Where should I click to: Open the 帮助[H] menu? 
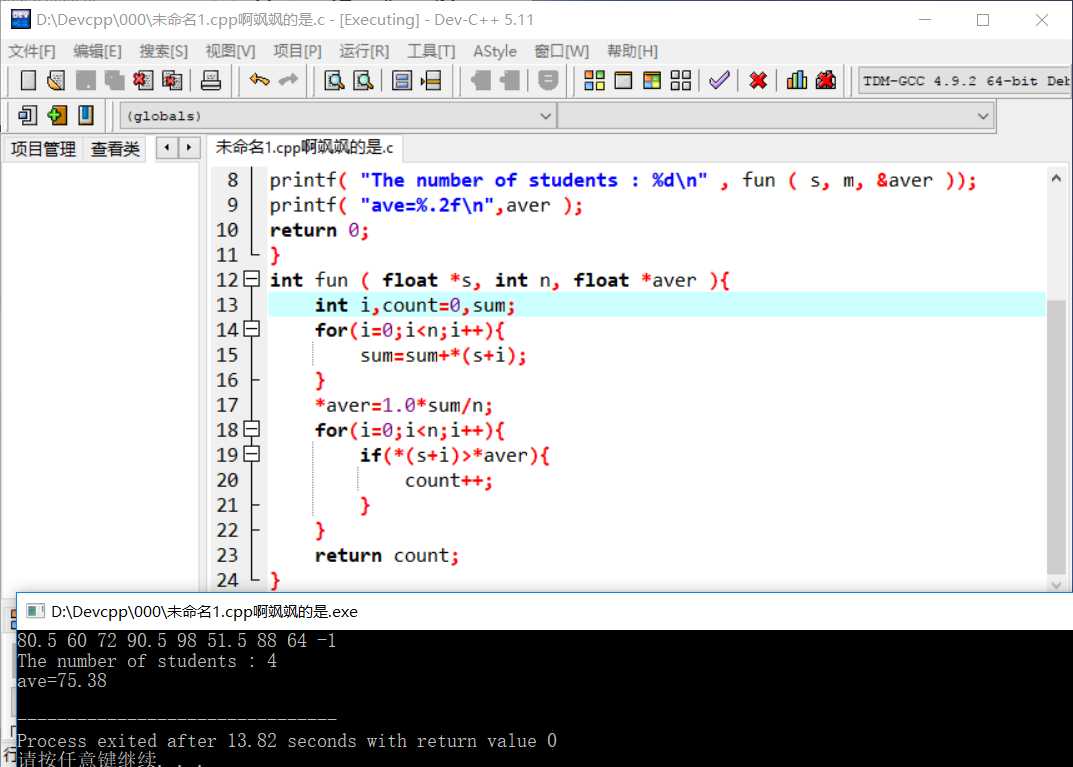(632, 51)
